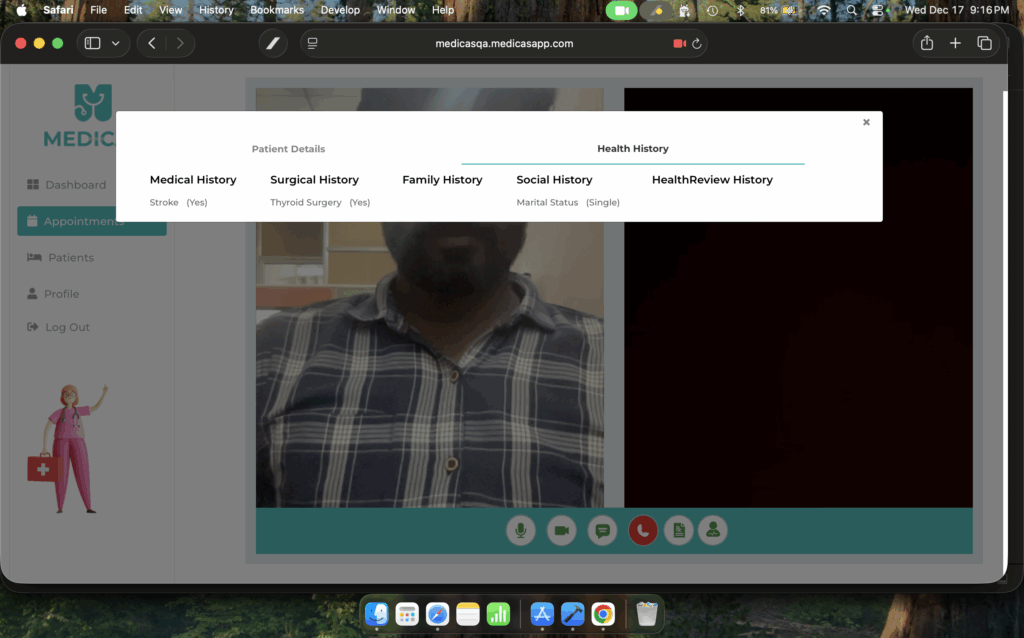This screenshot has width=1024, height=638.
Task: Go back with Safari back arrow
Action: (152, 43)
